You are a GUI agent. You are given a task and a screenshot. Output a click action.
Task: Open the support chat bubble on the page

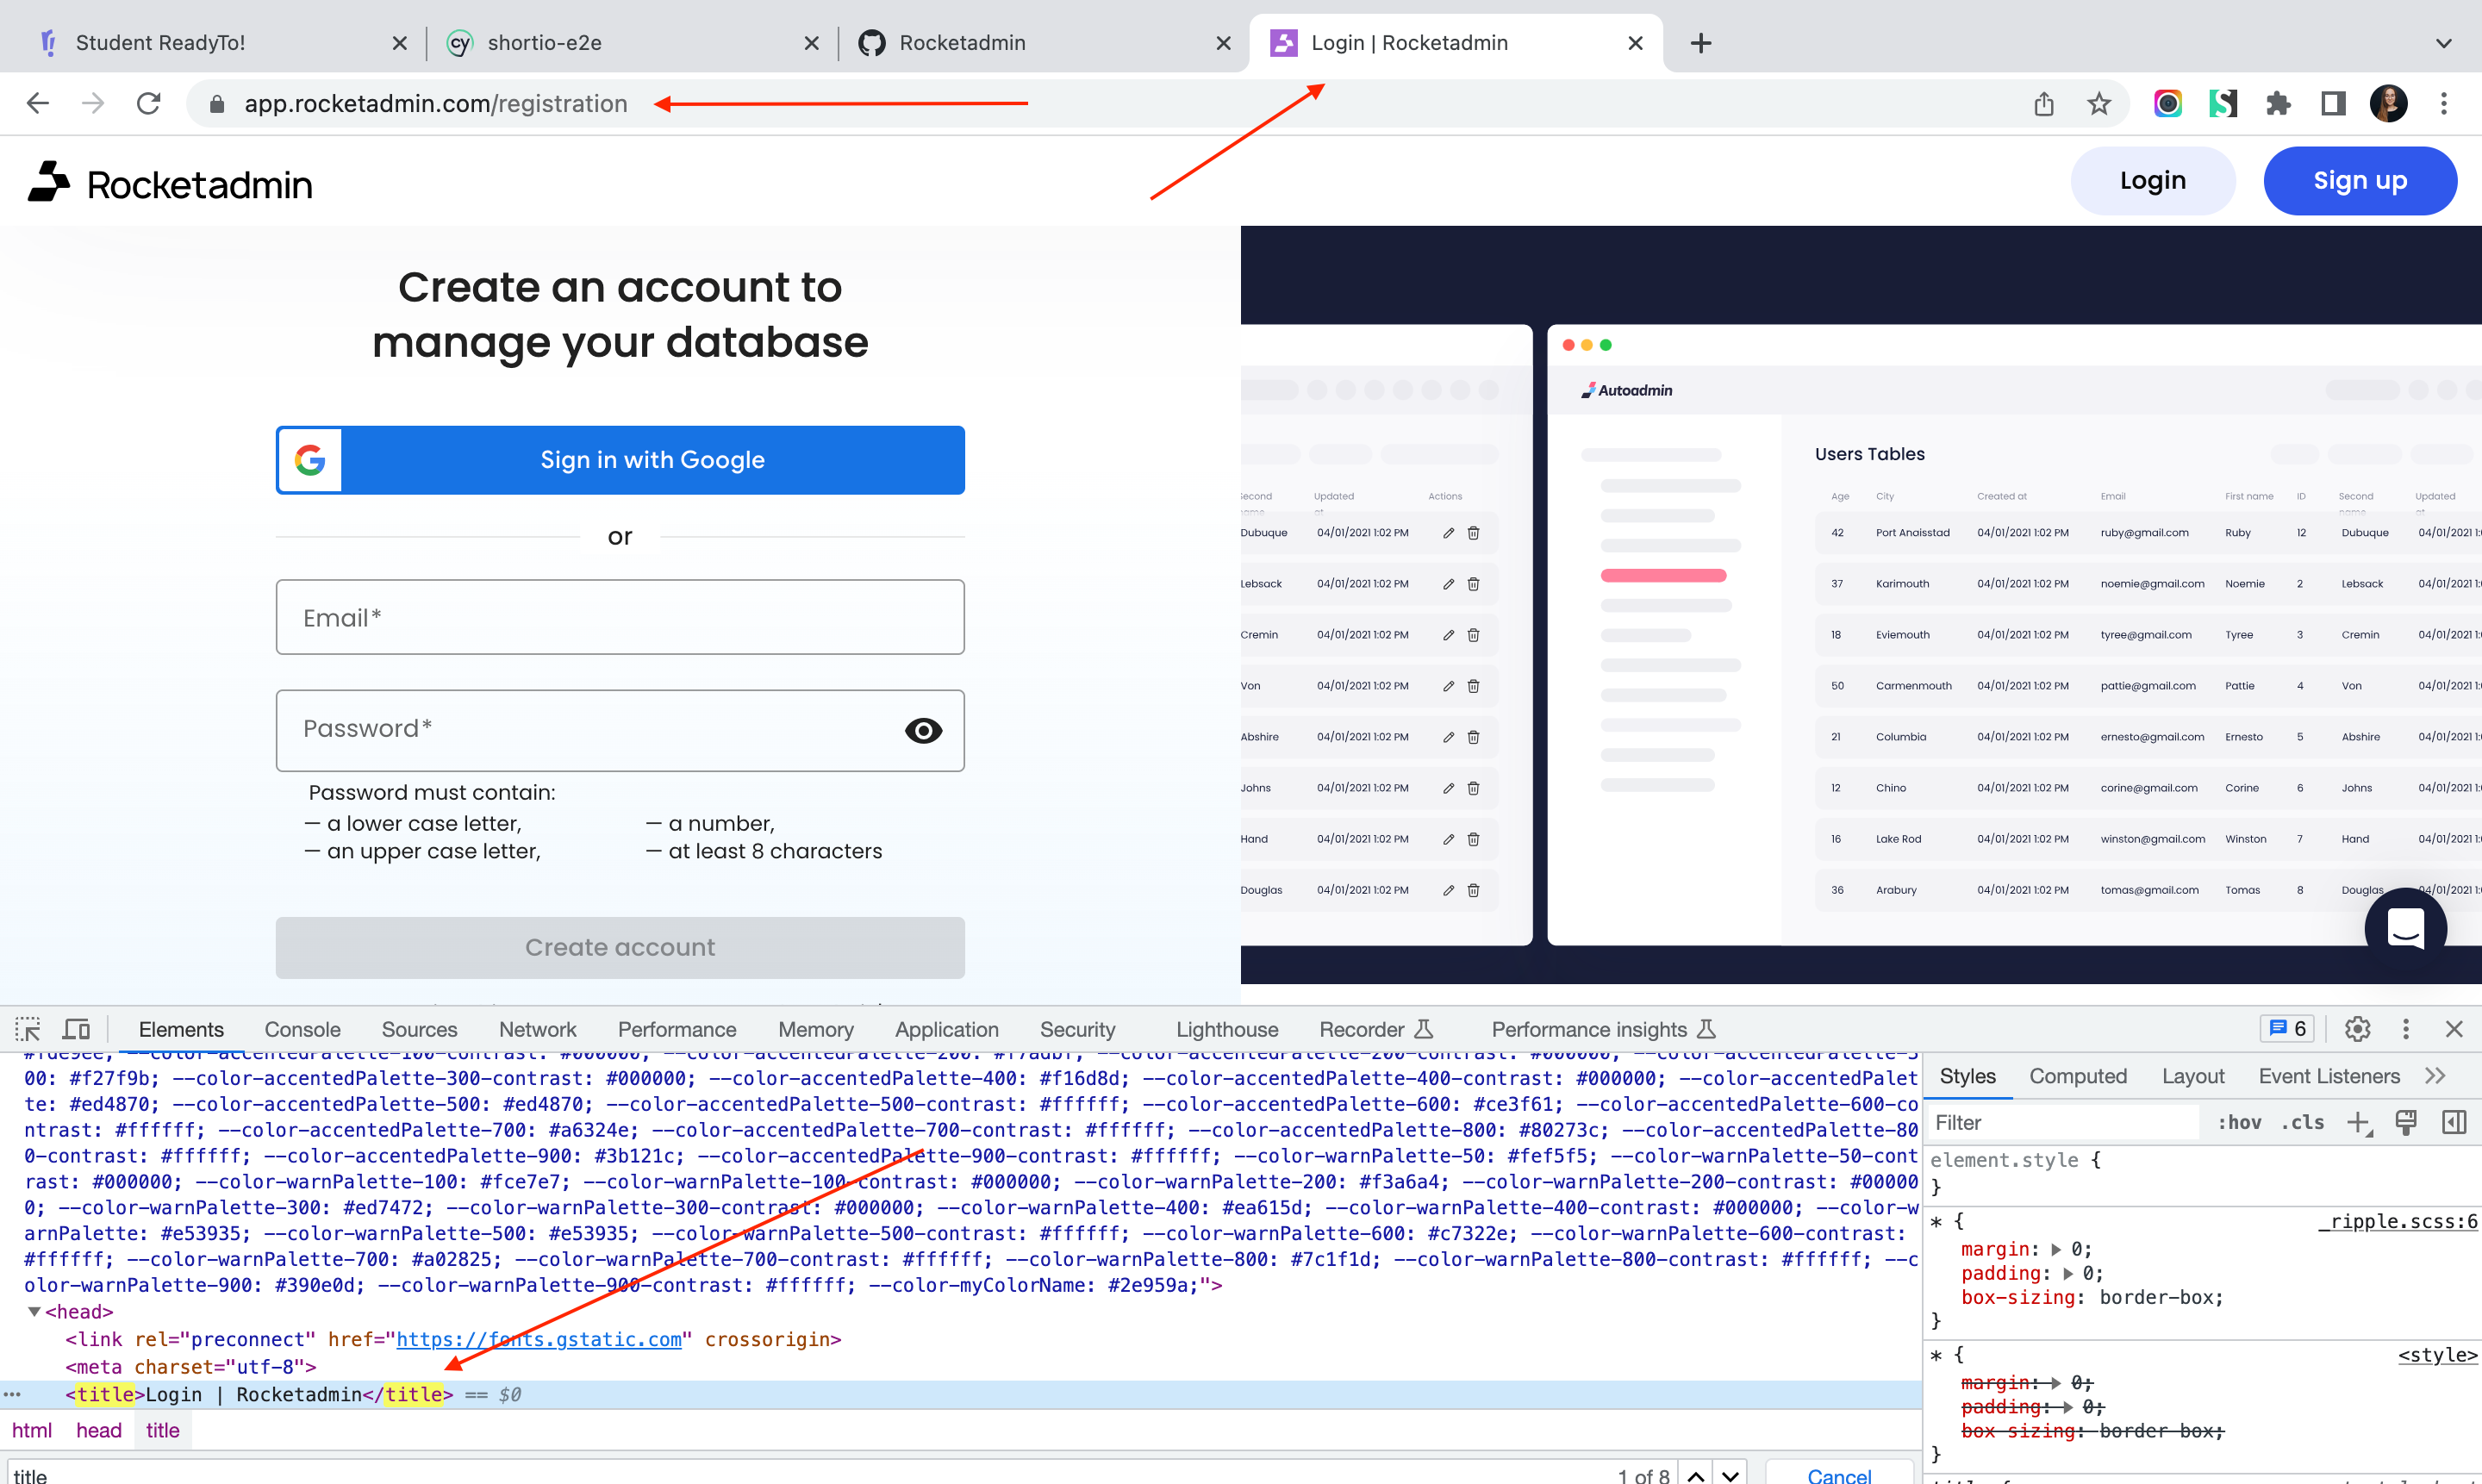[x=2406, y=928]
